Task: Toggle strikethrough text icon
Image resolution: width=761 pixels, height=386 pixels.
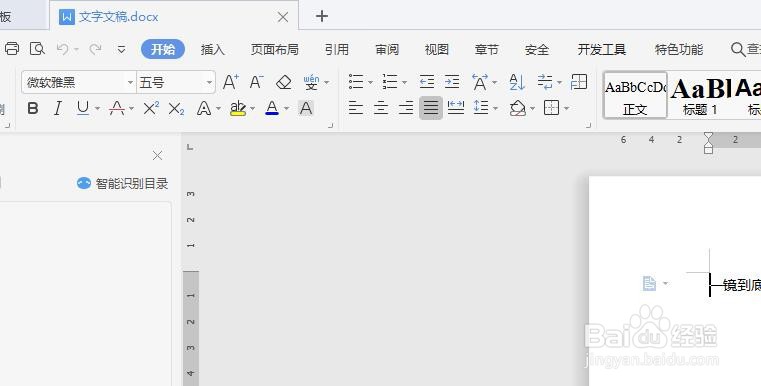Action: (117, 108)
